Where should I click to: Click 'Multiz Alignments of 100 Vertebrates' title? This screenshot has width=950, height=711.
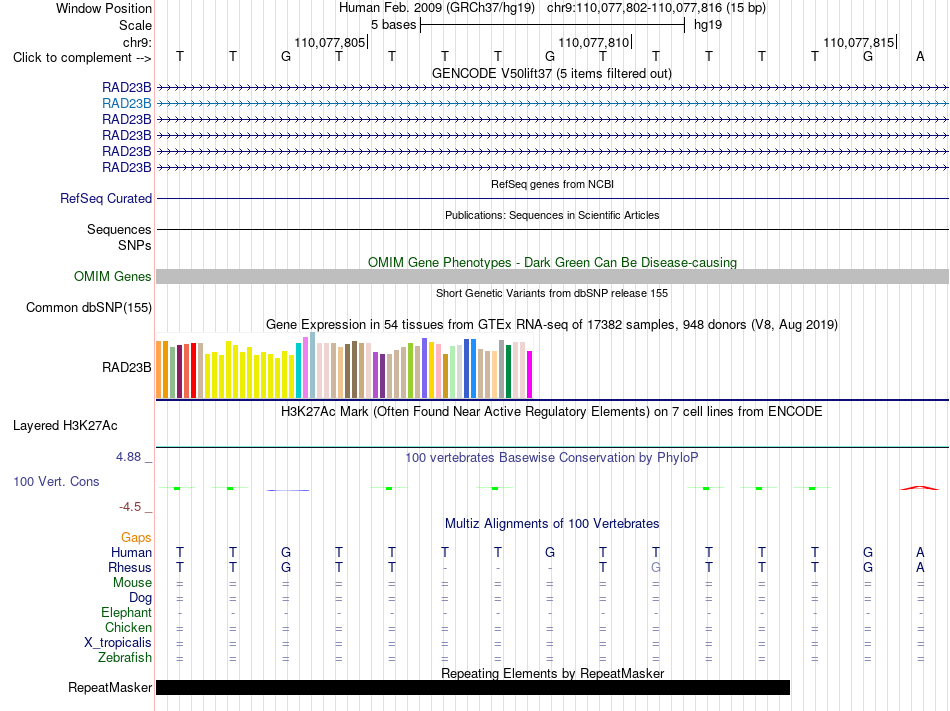pos(552,524)
